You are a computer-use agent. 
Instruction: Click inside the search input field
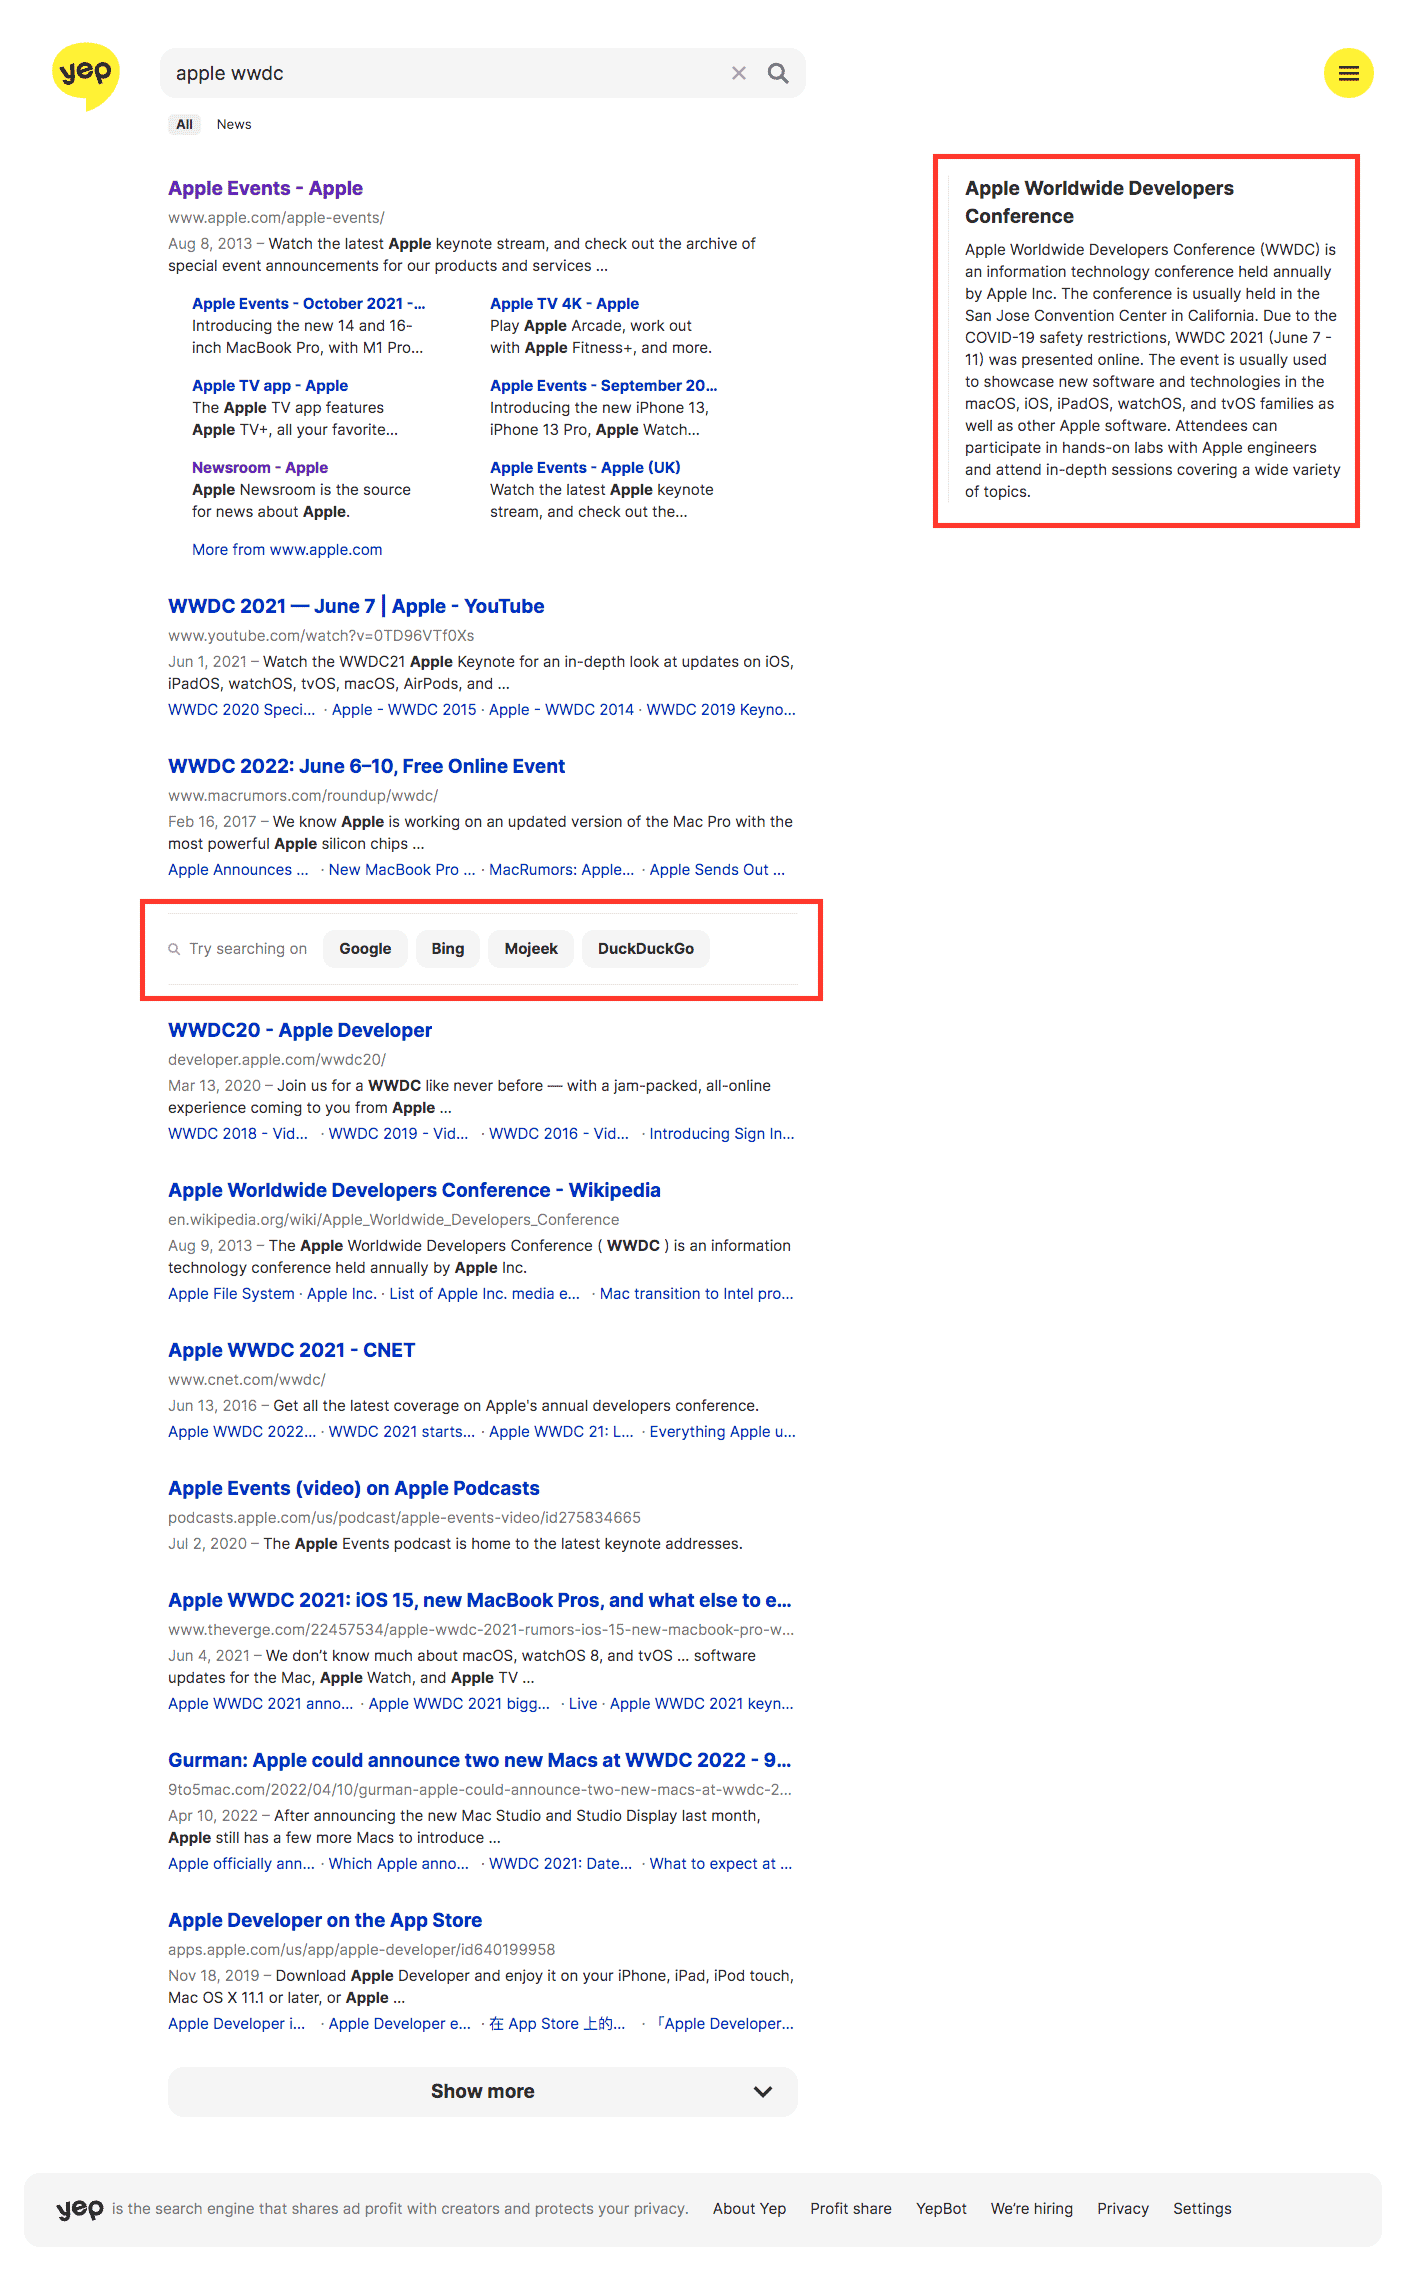point(440,73)
